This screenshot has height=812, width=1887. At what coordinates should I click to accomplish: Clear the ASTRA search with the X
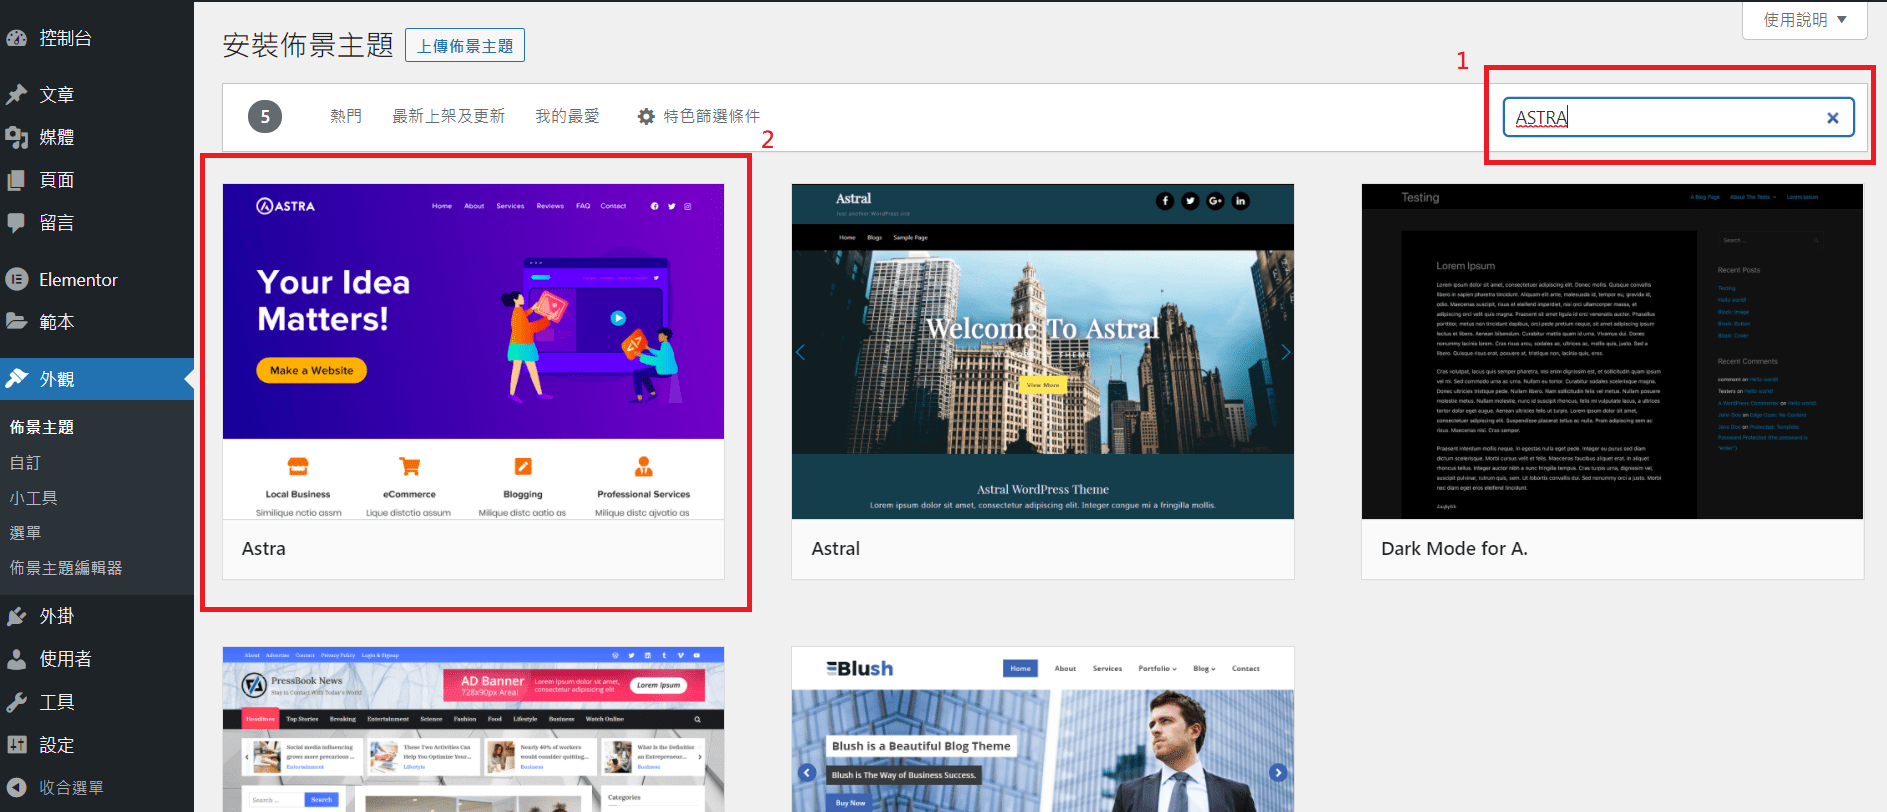(x=1832, y=118)
